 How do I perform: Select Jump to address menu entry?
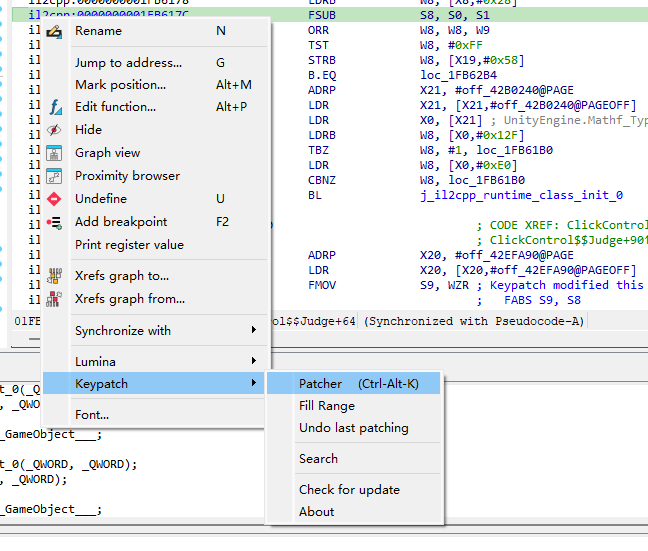point(156,63)
